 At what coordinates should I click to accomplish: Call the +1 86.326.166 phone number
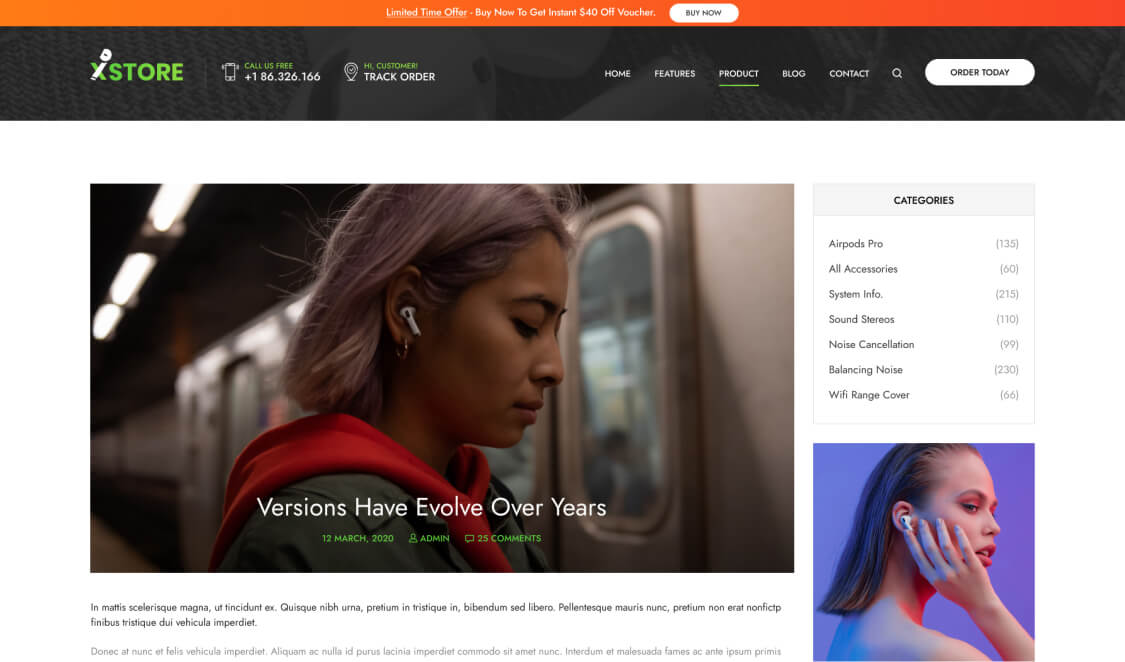point(282,77)
